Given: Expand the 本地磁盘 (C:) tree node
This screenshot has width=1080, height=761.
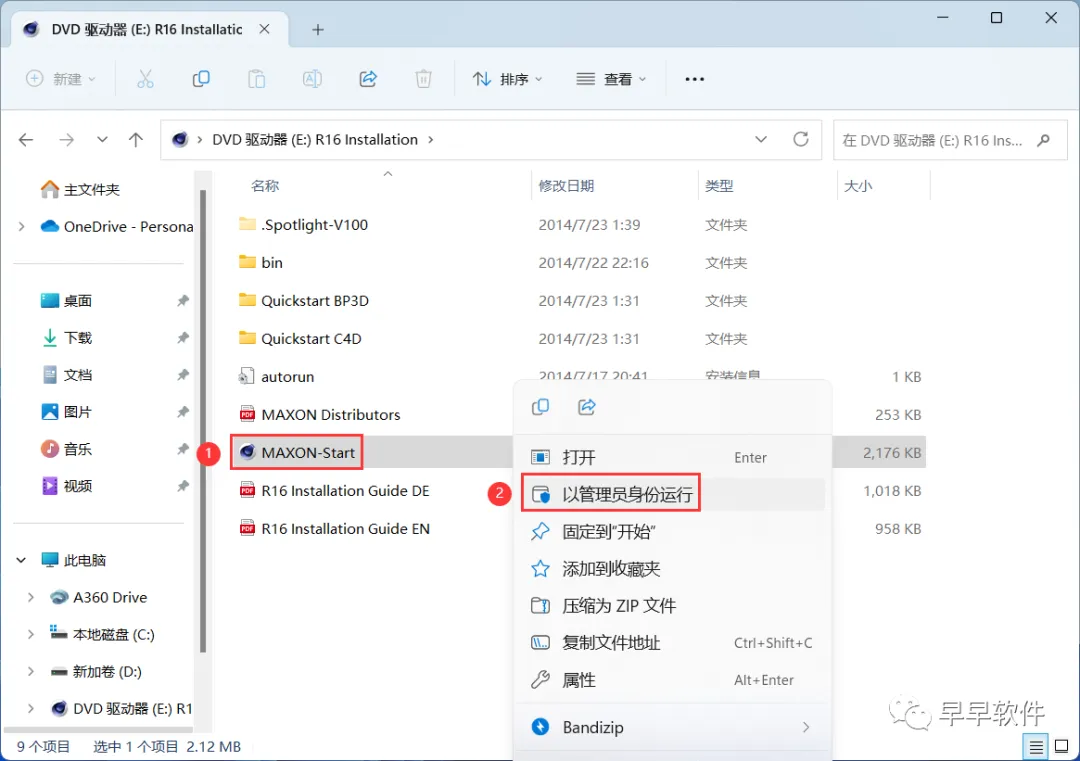Looking at the screenshot, I should (30, 634).
